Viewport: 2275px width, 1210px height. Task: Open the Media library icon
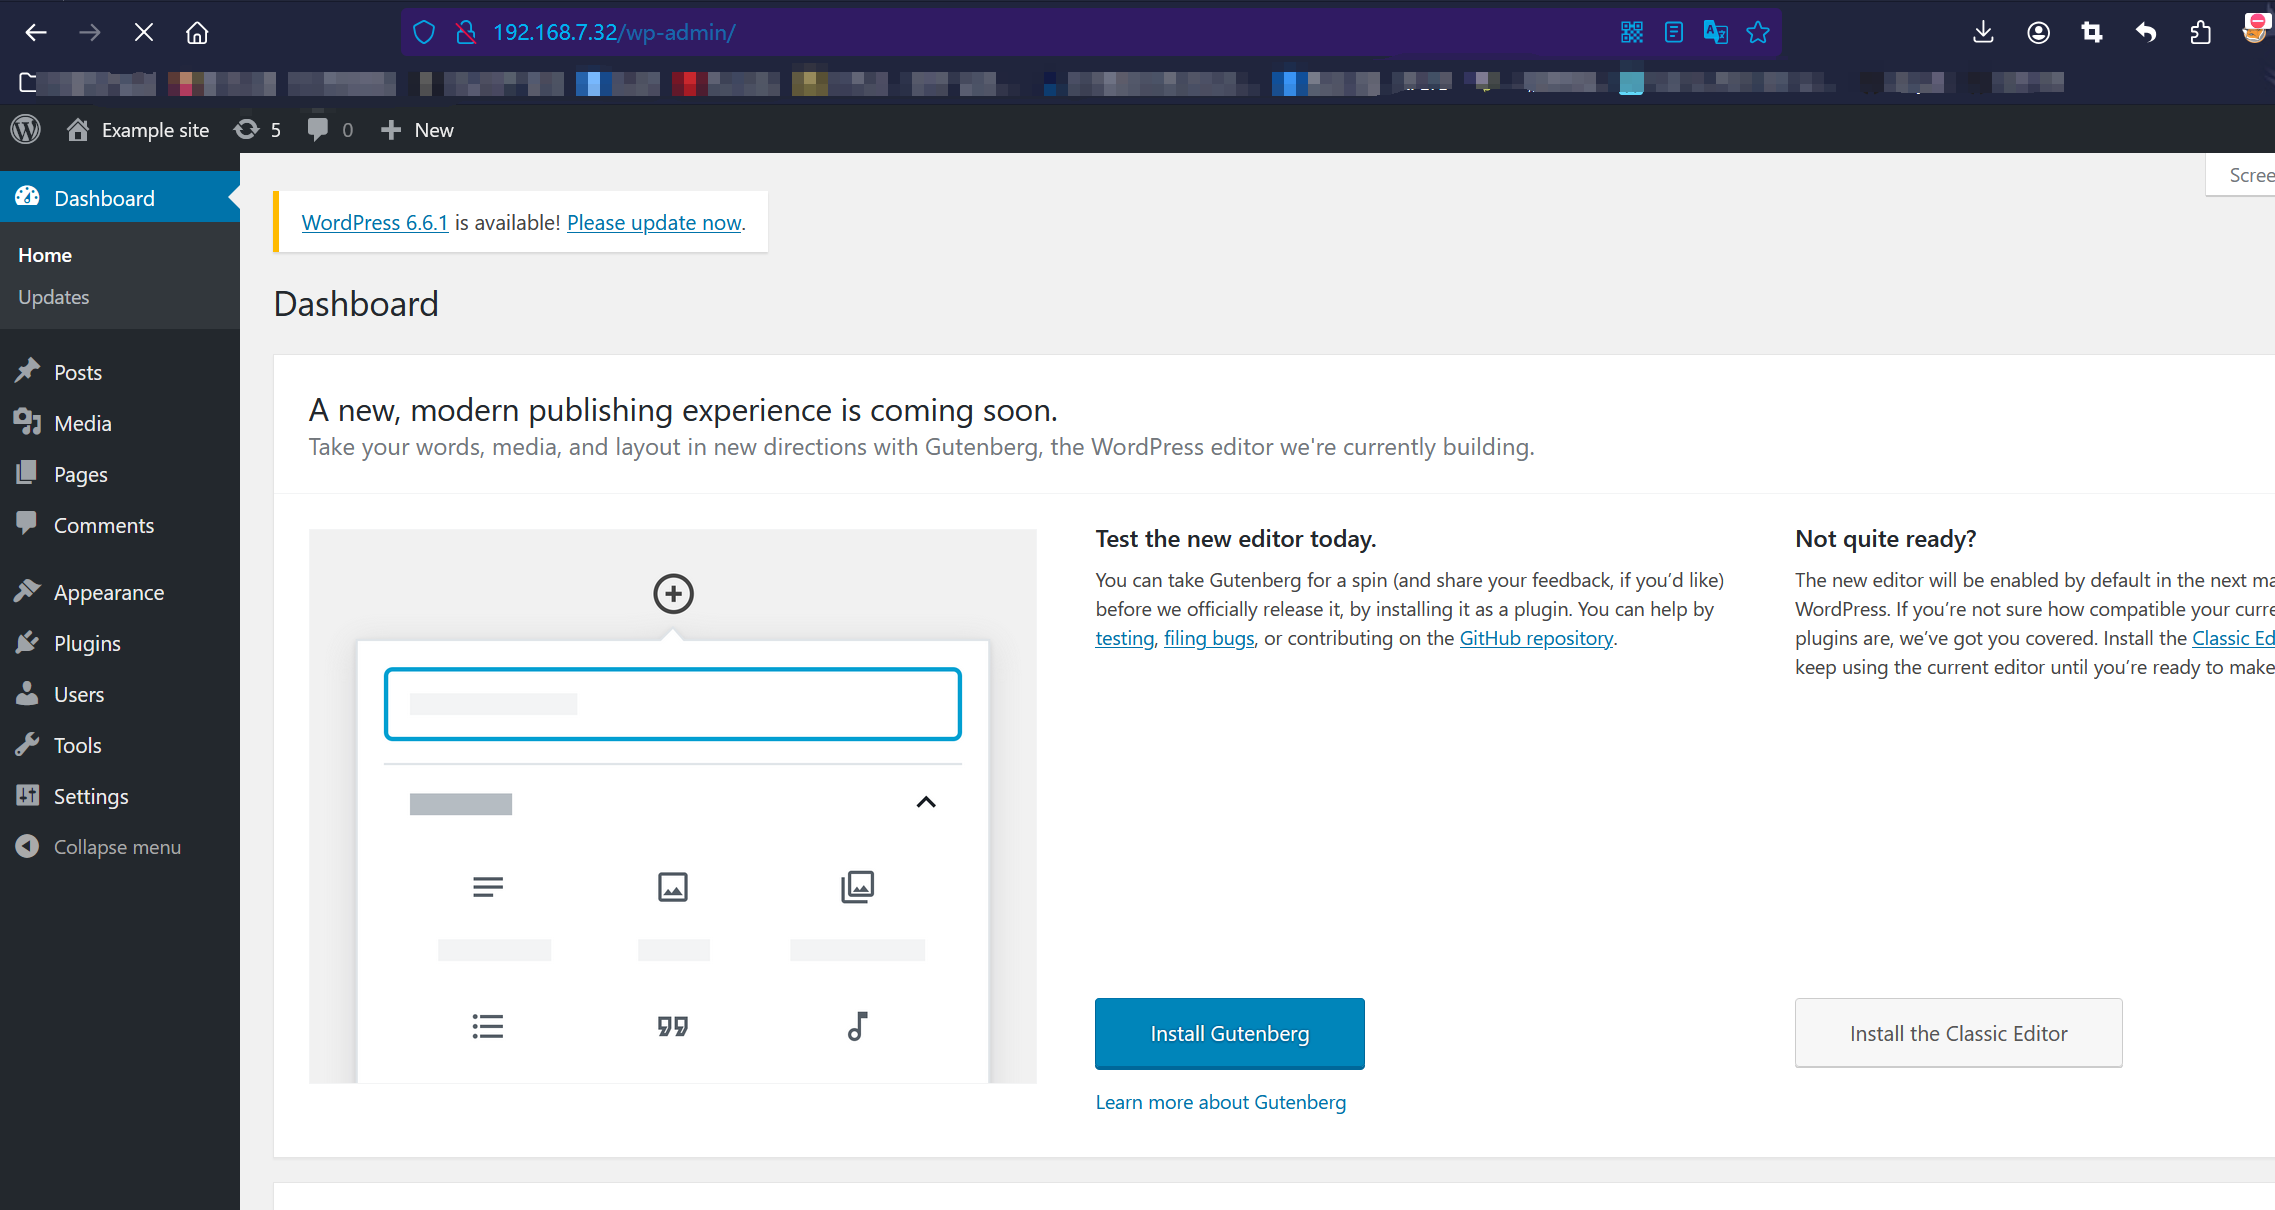28,422
